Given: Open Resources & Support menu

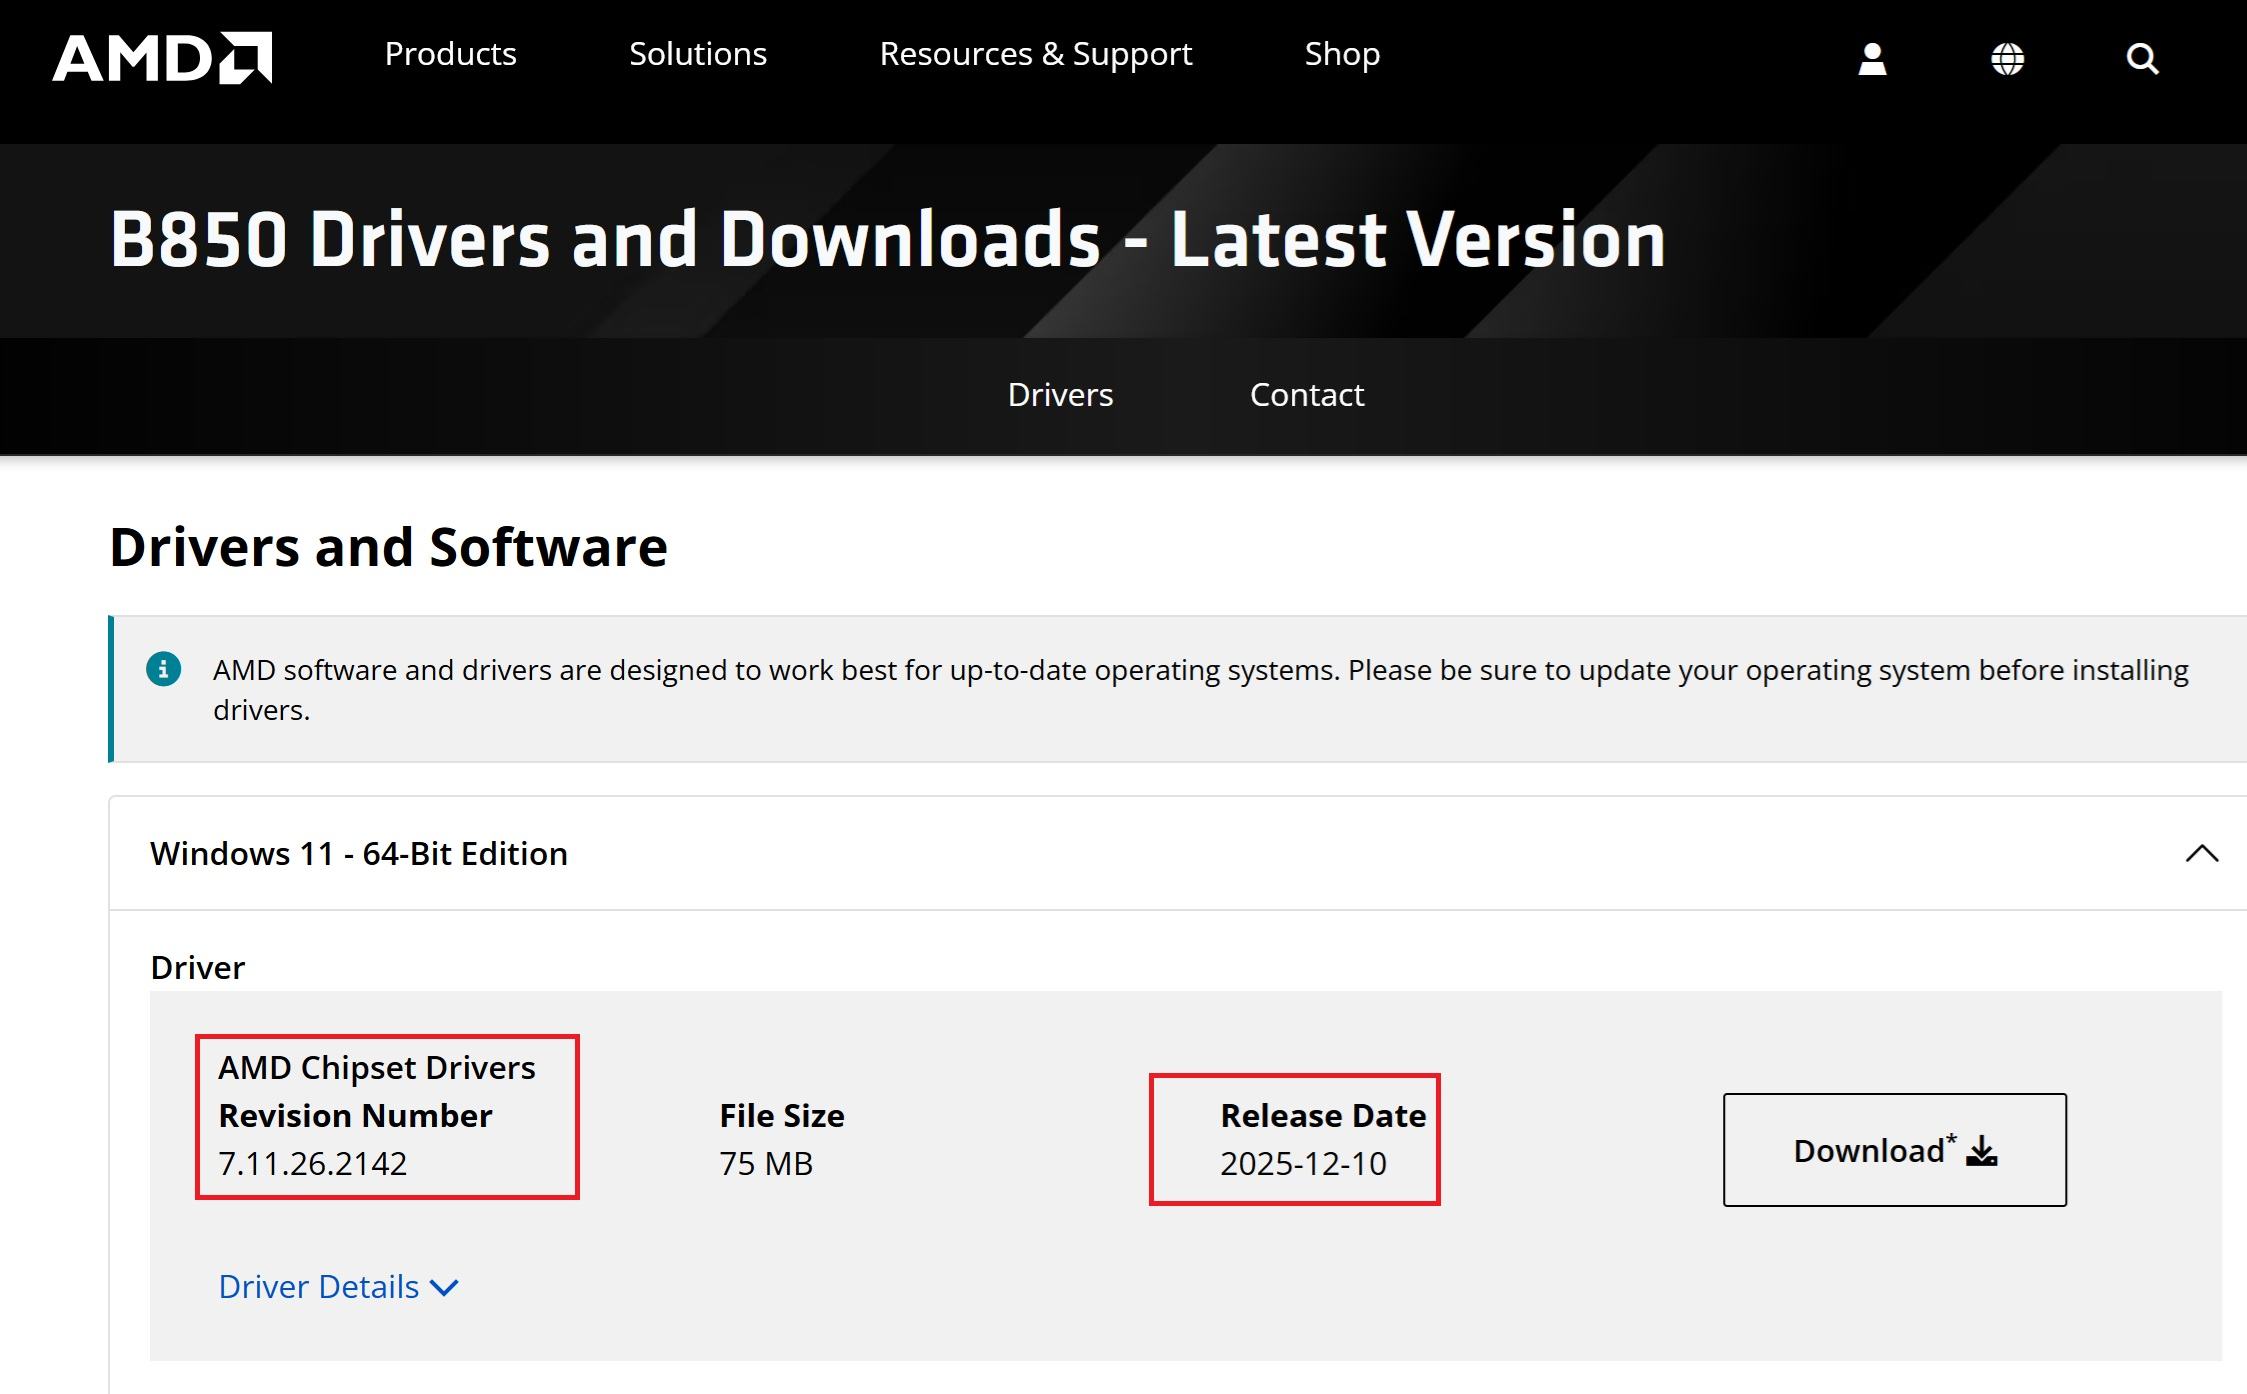Looking at the screenshot, I should tap(1035, 54).
